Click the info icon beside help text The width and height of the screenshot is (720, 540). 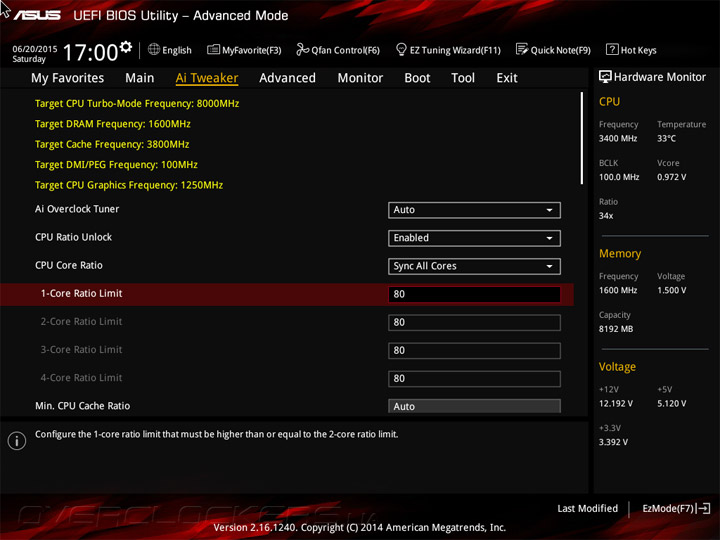click(17, 441)
